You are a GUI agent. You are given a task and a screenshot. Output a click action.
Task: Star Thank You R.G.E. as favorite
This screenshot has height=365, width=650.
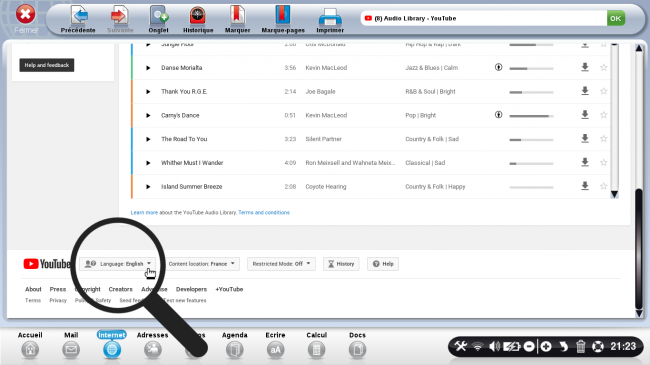click(604, 91)
